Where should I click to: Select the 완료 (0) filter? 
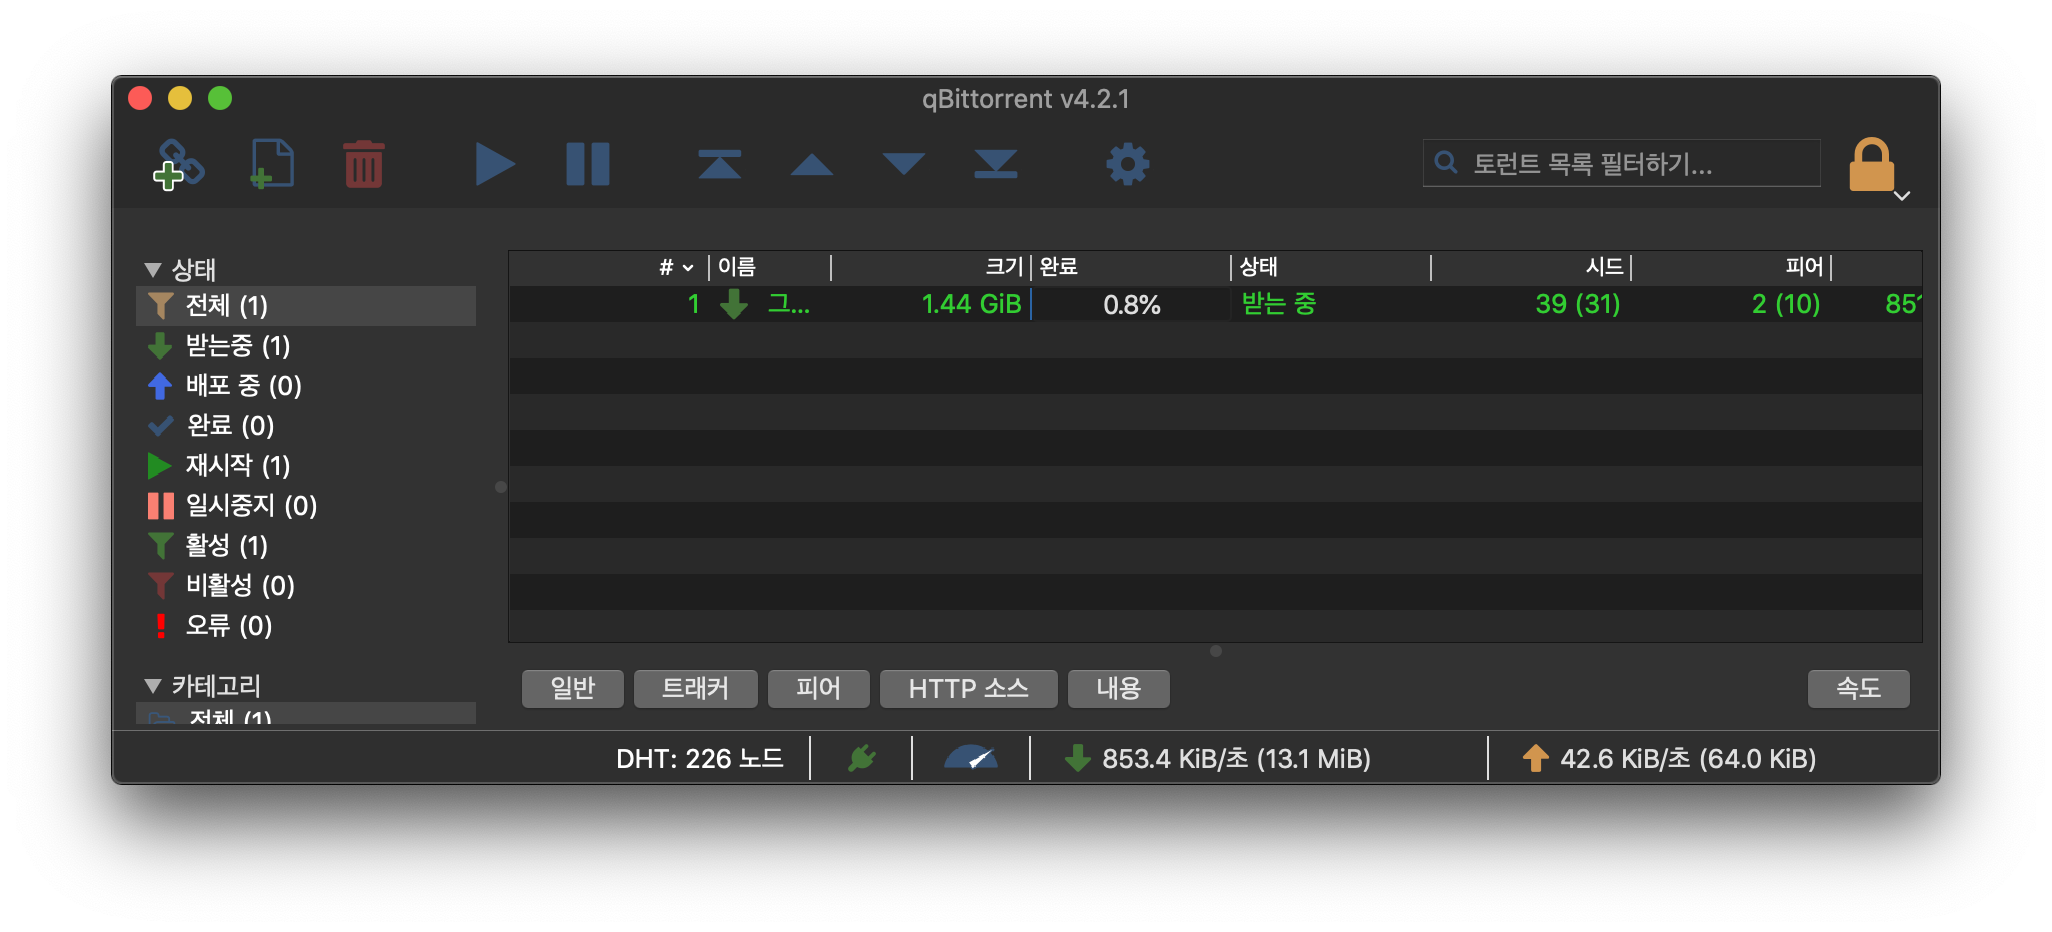pos(306,426)
